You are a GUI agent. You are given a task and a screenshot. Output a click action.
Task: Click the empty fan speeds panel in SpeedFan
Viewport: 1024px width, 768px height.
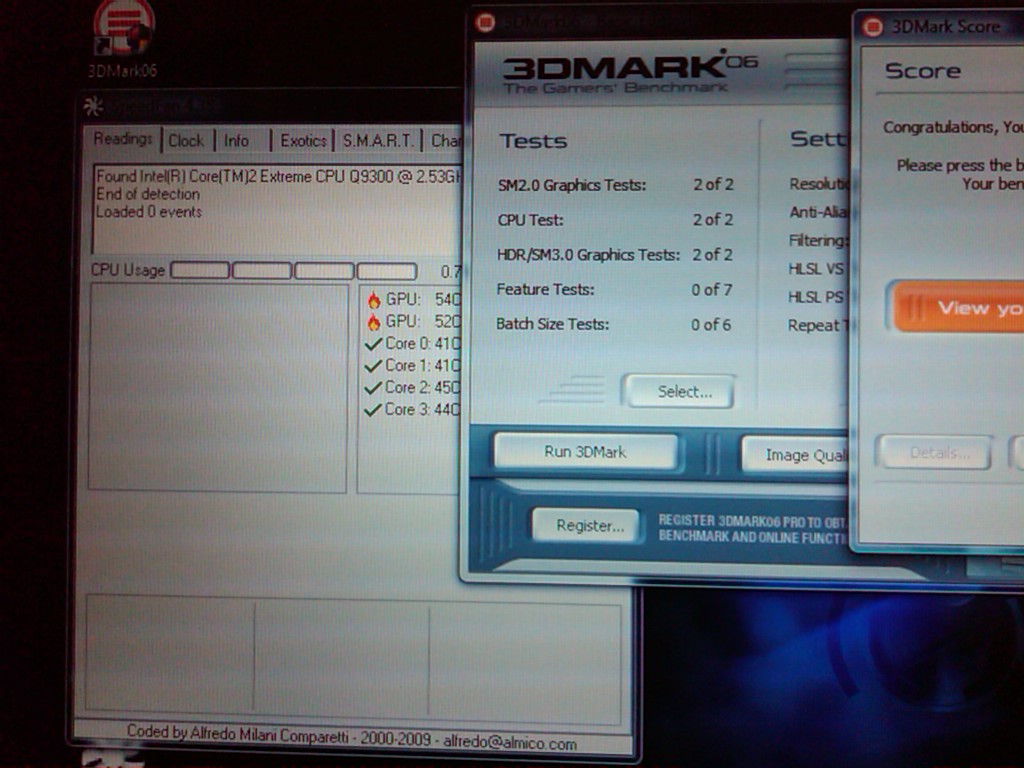[x=217, y=388]
